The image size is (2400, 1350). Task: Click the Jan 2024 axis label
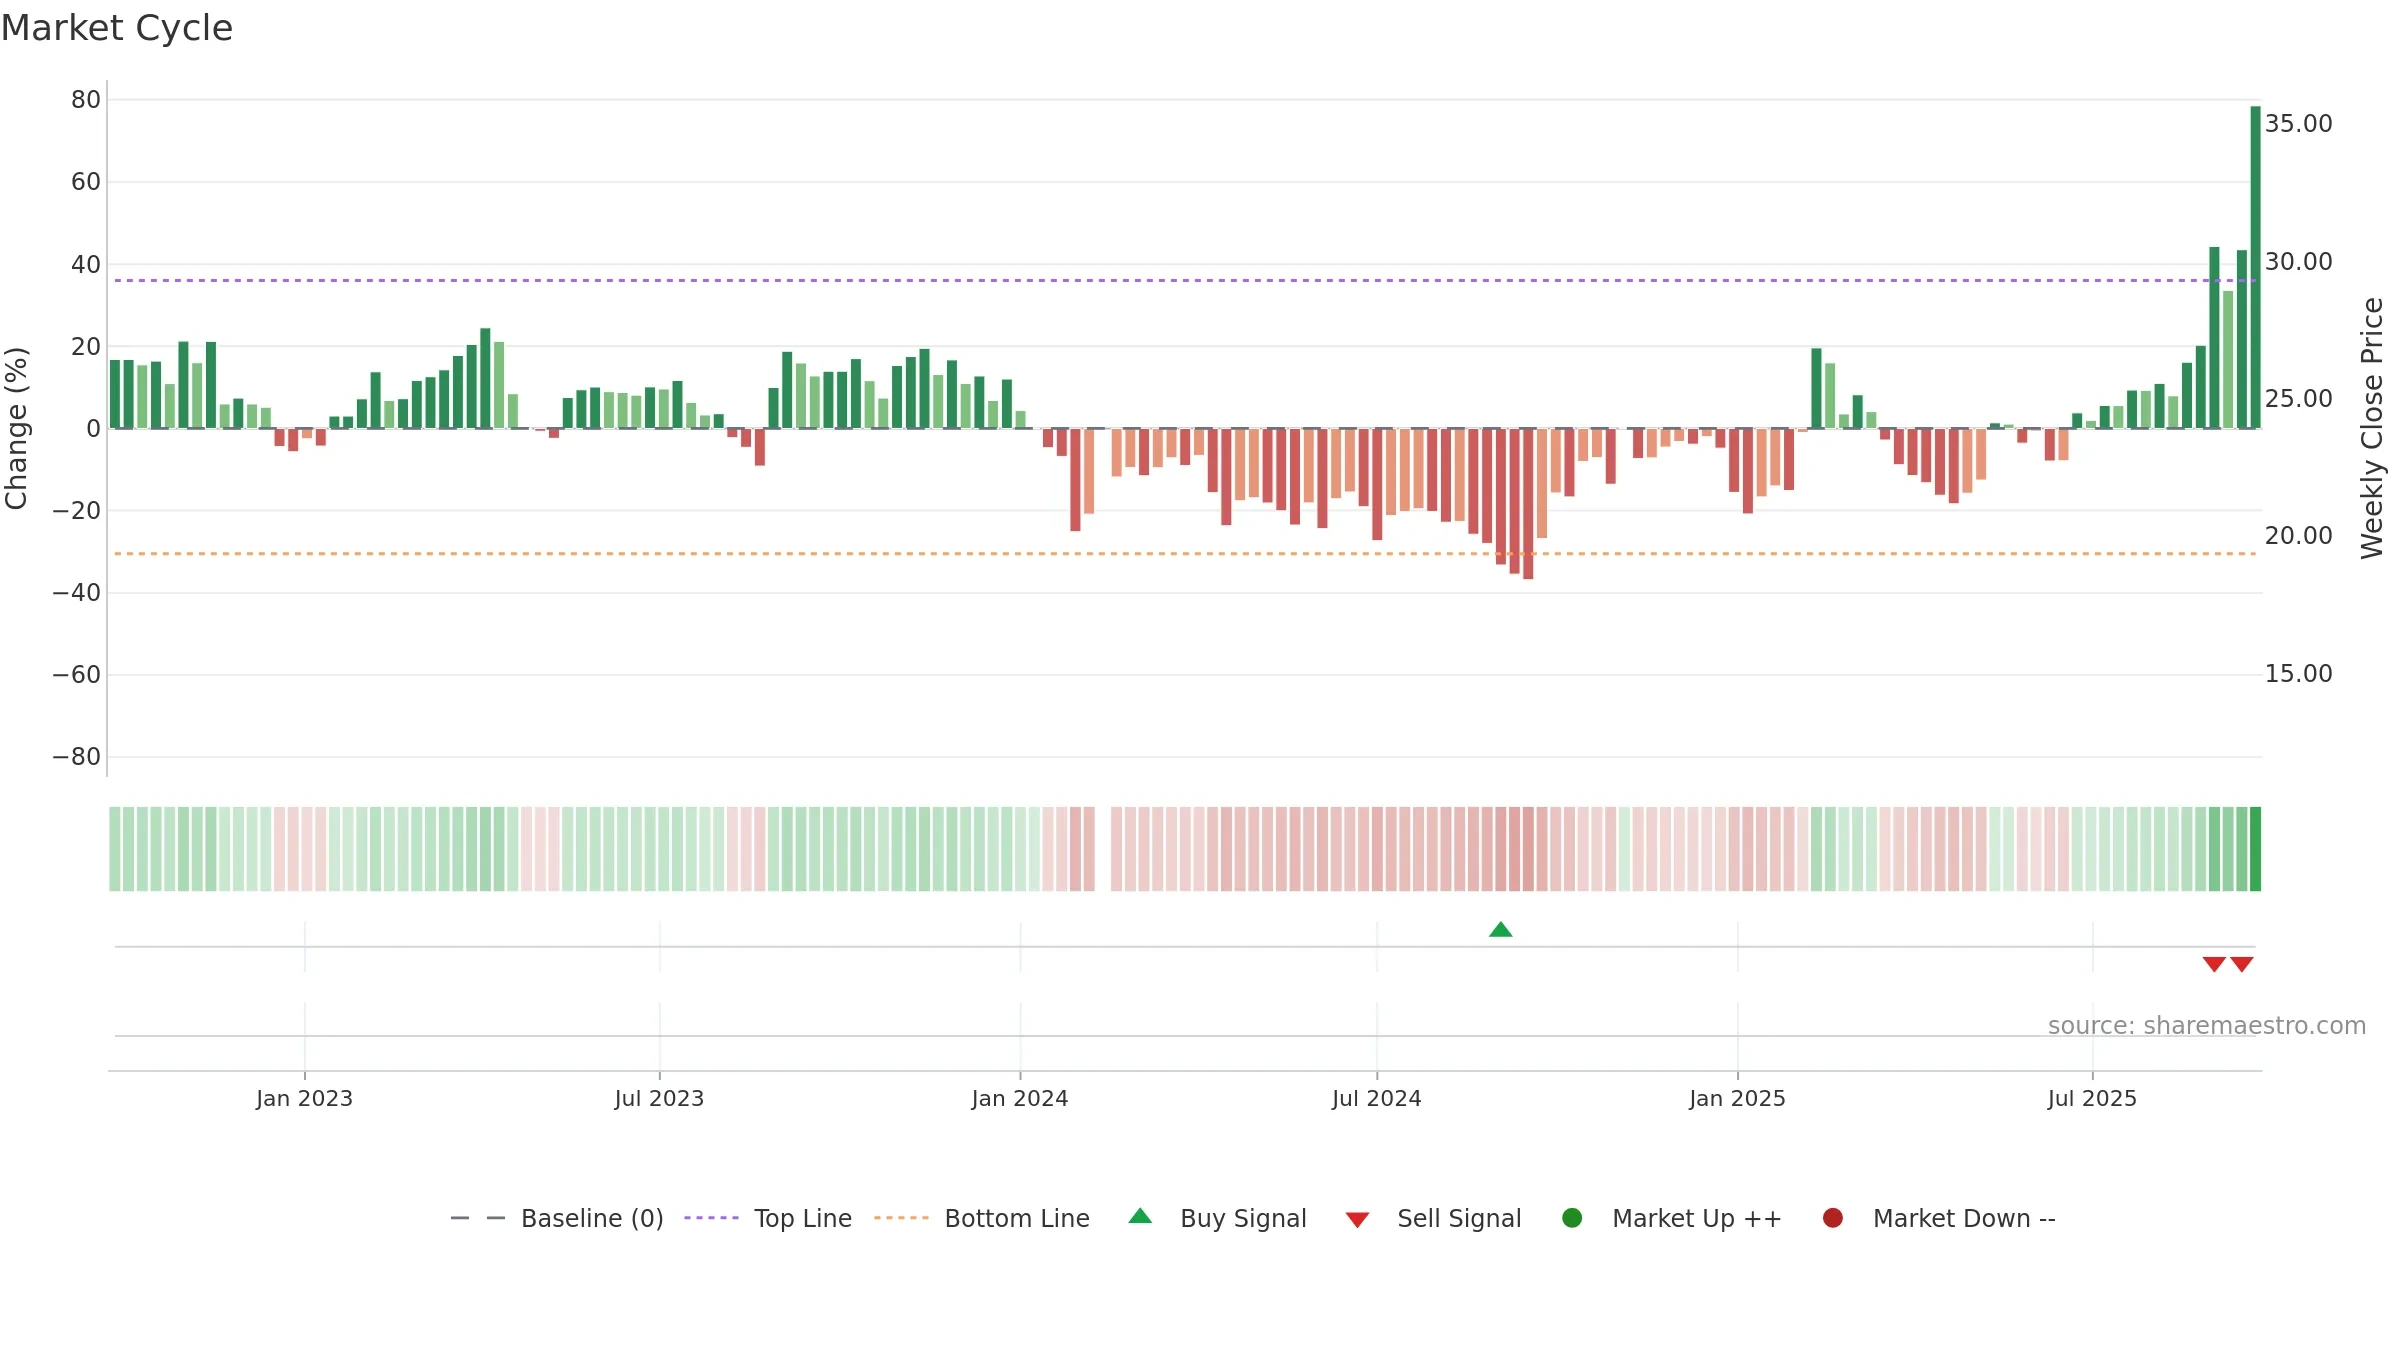1020,1098
